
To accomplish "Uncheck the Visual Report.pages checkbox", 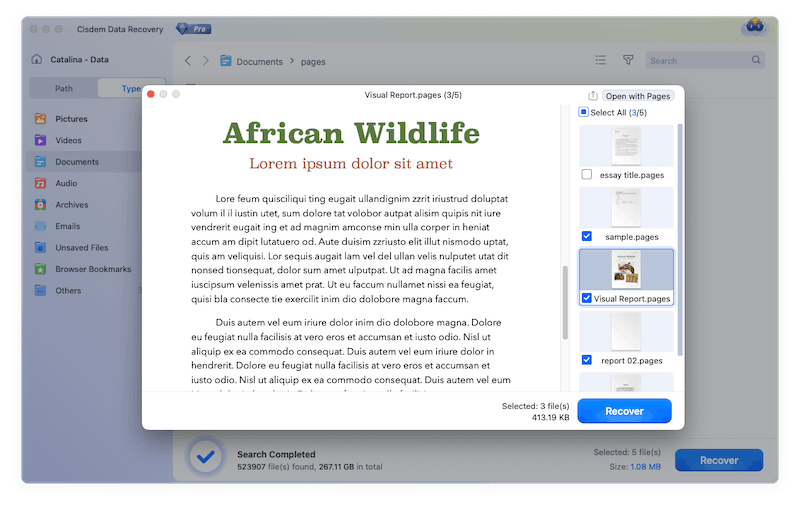I will [587, 298].
